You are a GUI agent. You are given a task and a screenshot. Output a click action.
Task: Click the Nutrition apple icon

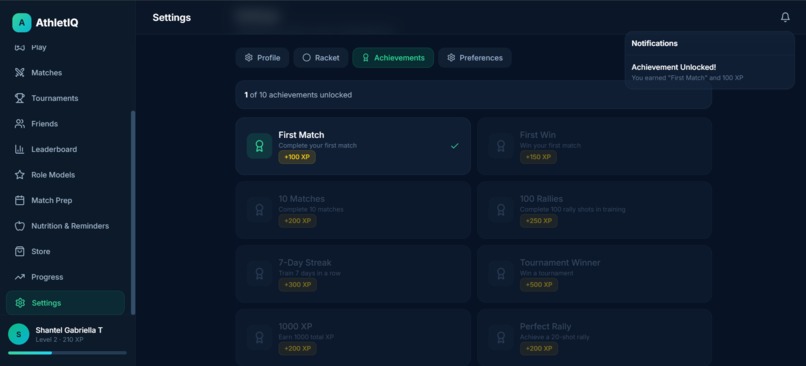(x=20, y=226)
